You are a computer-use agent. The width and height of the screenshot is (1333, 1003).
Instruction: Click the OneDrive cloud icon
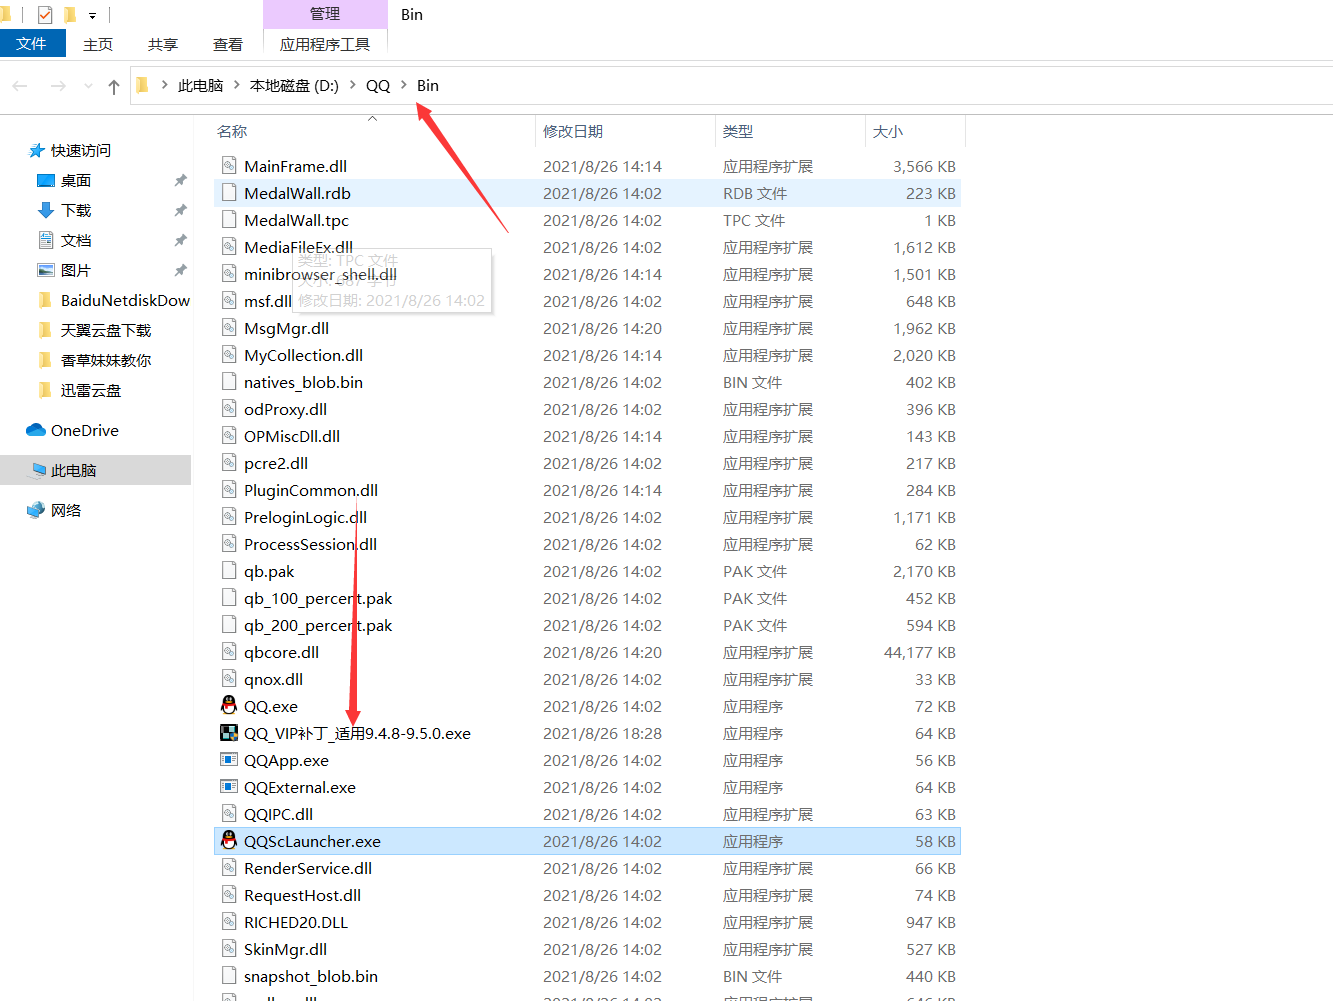[36, 430]
